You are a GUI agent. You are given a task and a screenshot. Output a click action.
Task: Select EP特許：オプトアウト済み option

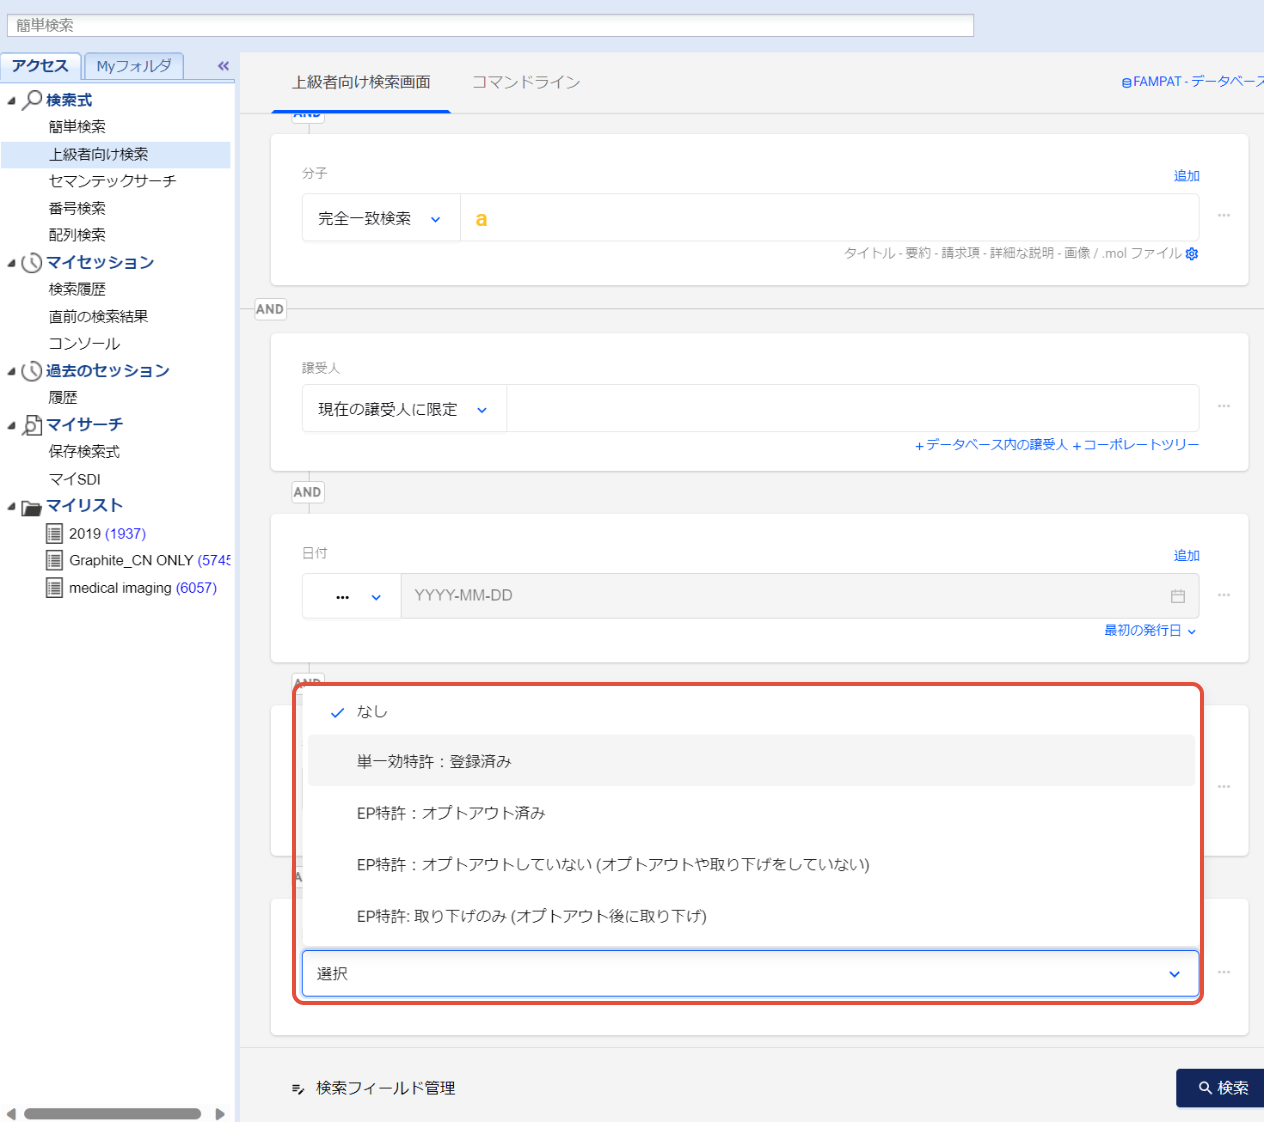coord(750,813)
